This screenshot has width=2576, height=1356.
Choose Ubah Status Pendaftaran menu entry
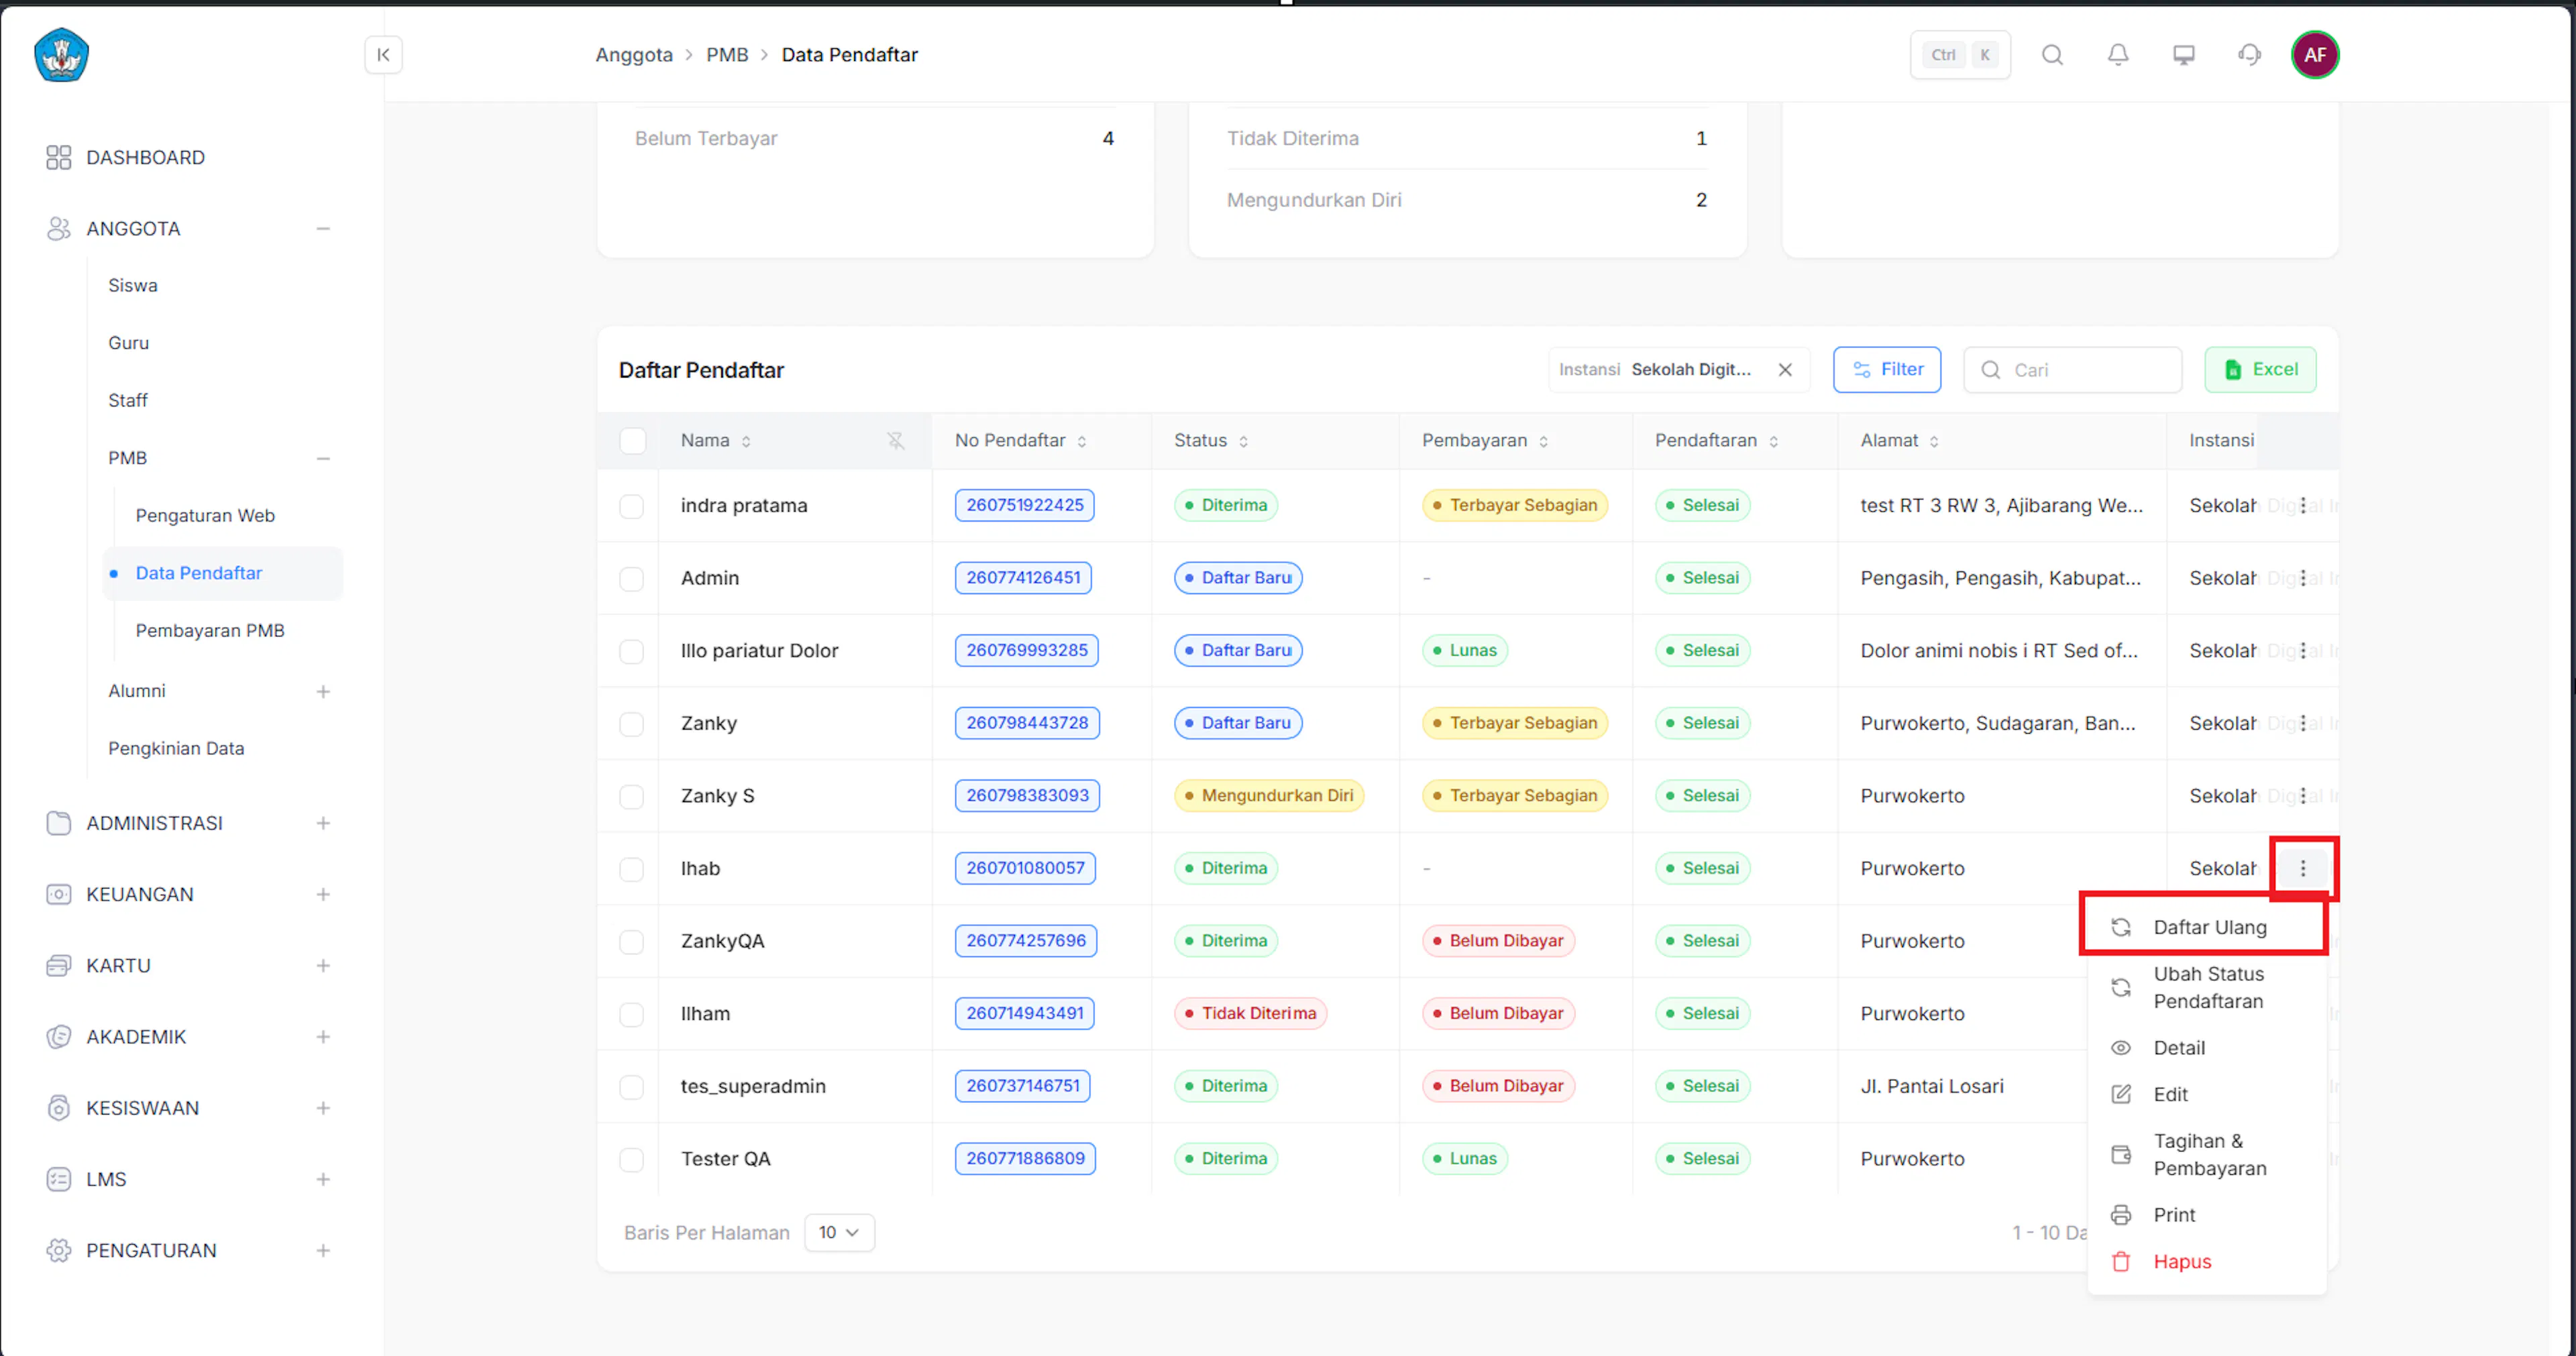click(2206, 988)
